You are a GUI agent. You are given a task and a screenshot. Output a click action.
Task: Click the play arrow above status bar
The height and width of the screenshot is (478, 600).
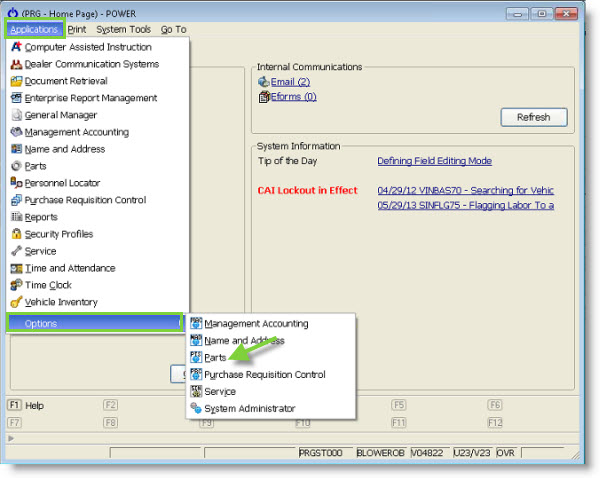[11, 438]
